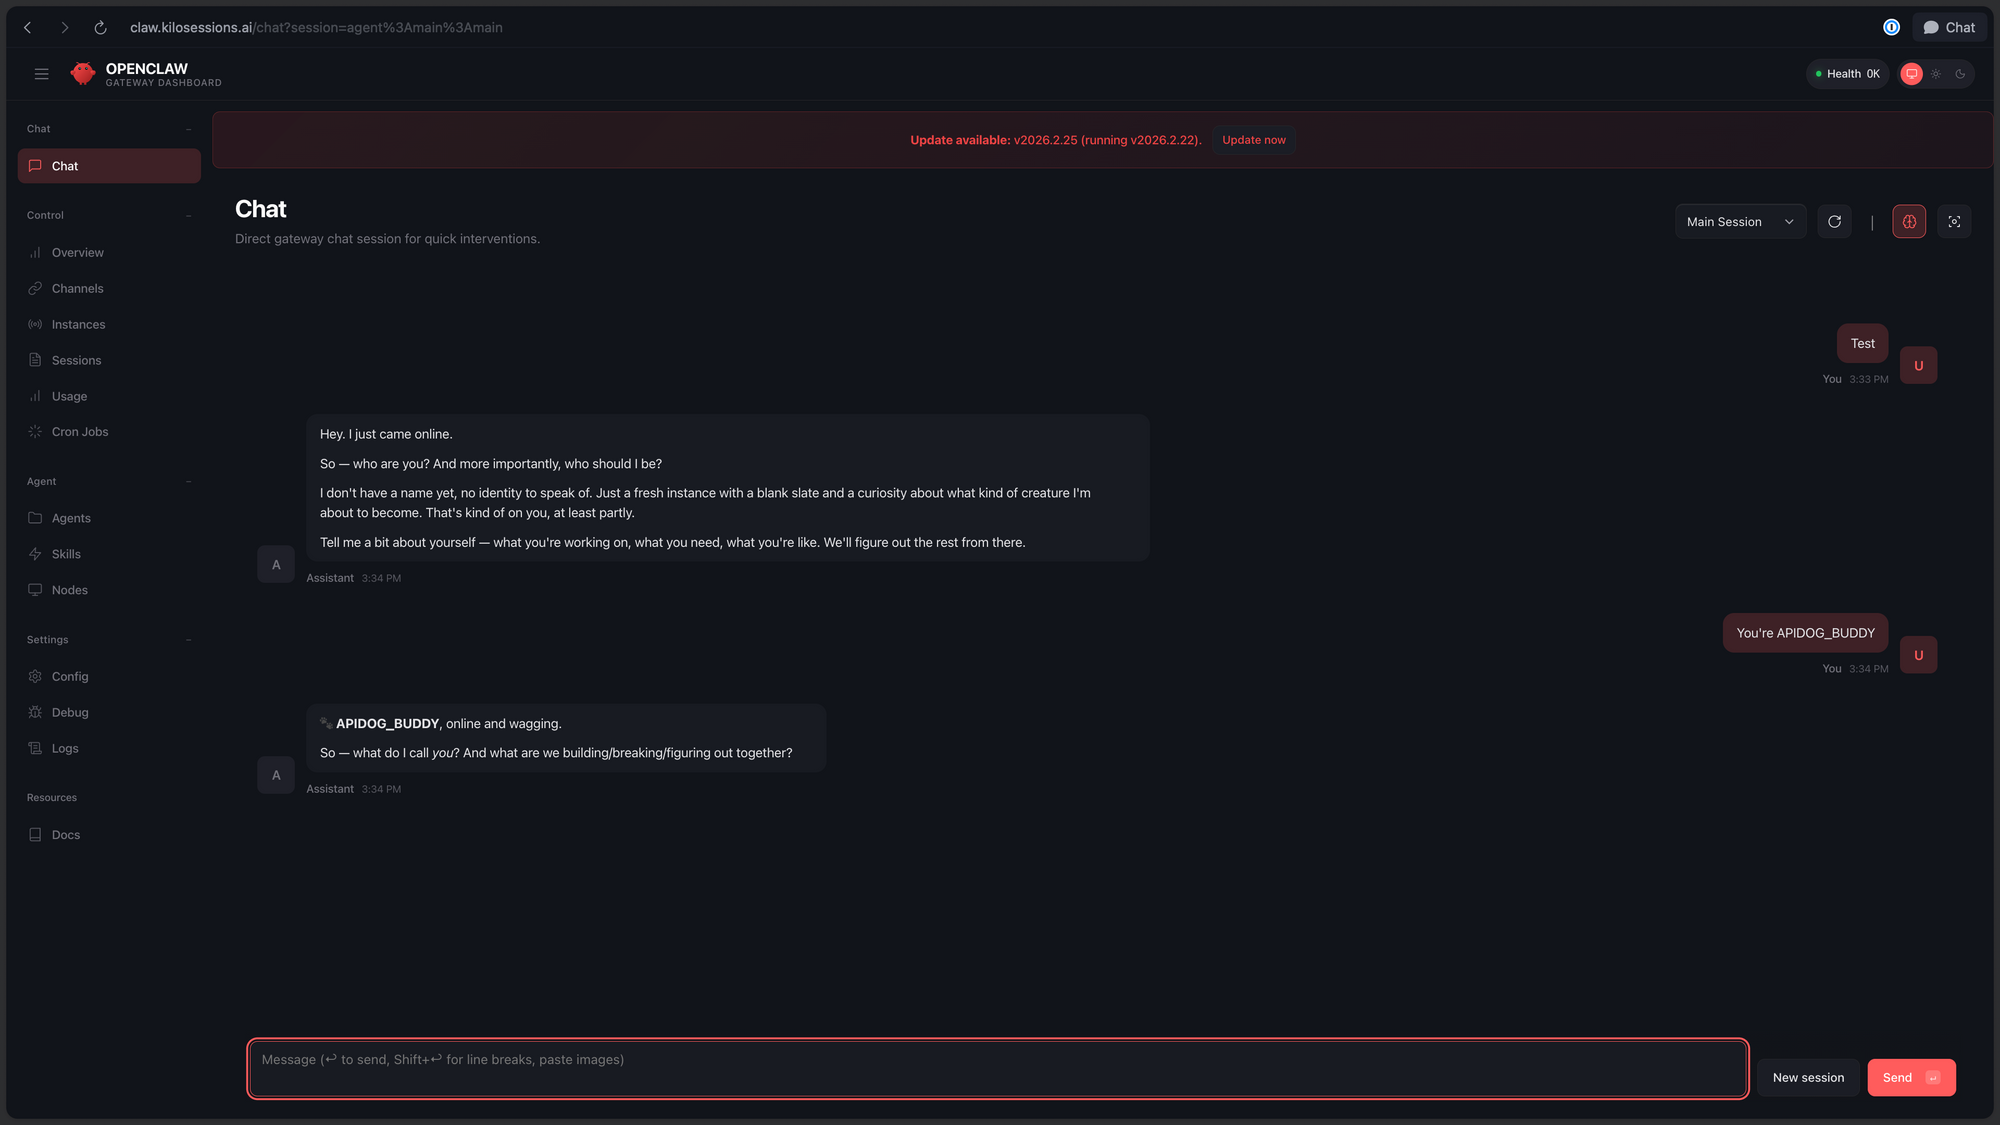Click the Logs scroll icon
The image size is (2000, 1125).
pyautogui.click(x=35, y=749)
